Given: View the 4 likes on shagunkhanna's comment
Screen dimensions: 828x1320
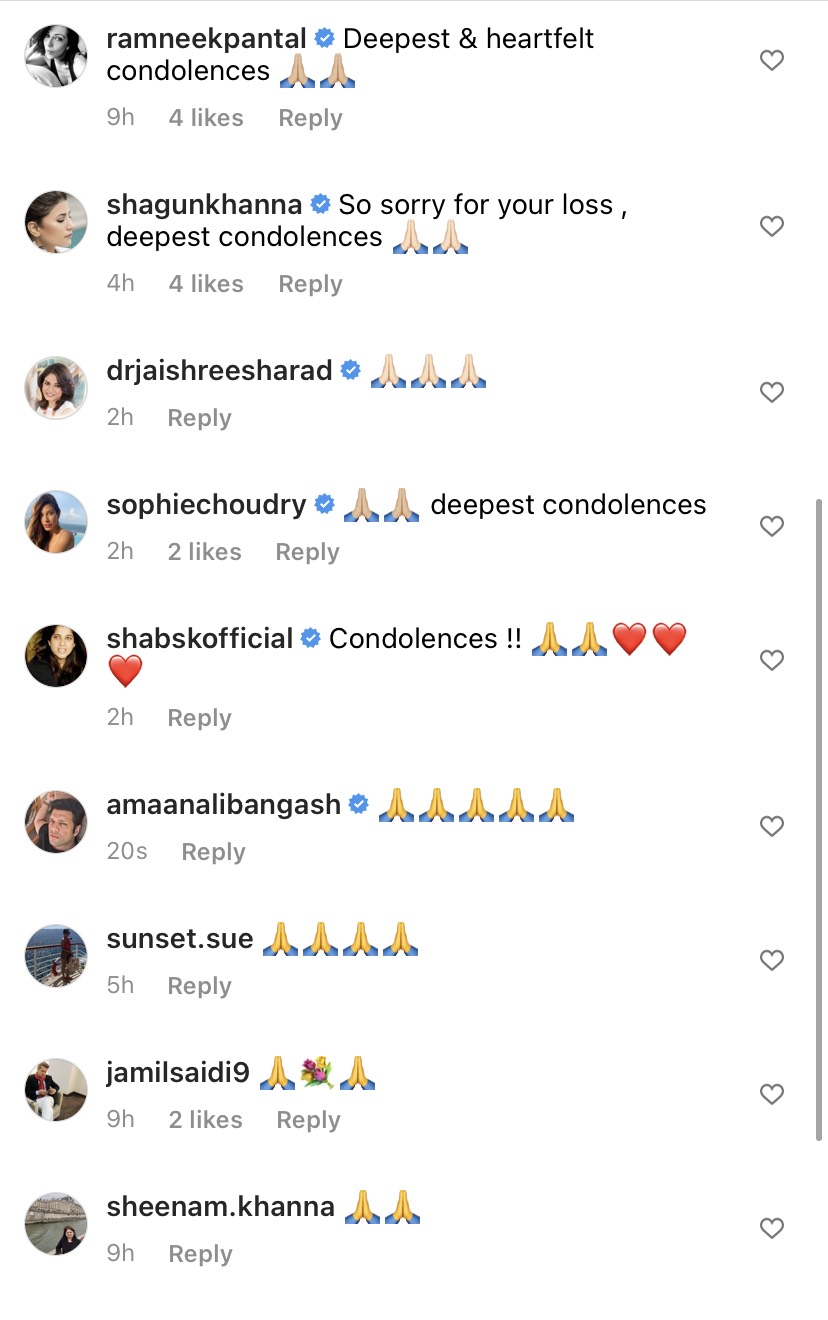Looking at the screenshot, I should [x=206, y=284].
